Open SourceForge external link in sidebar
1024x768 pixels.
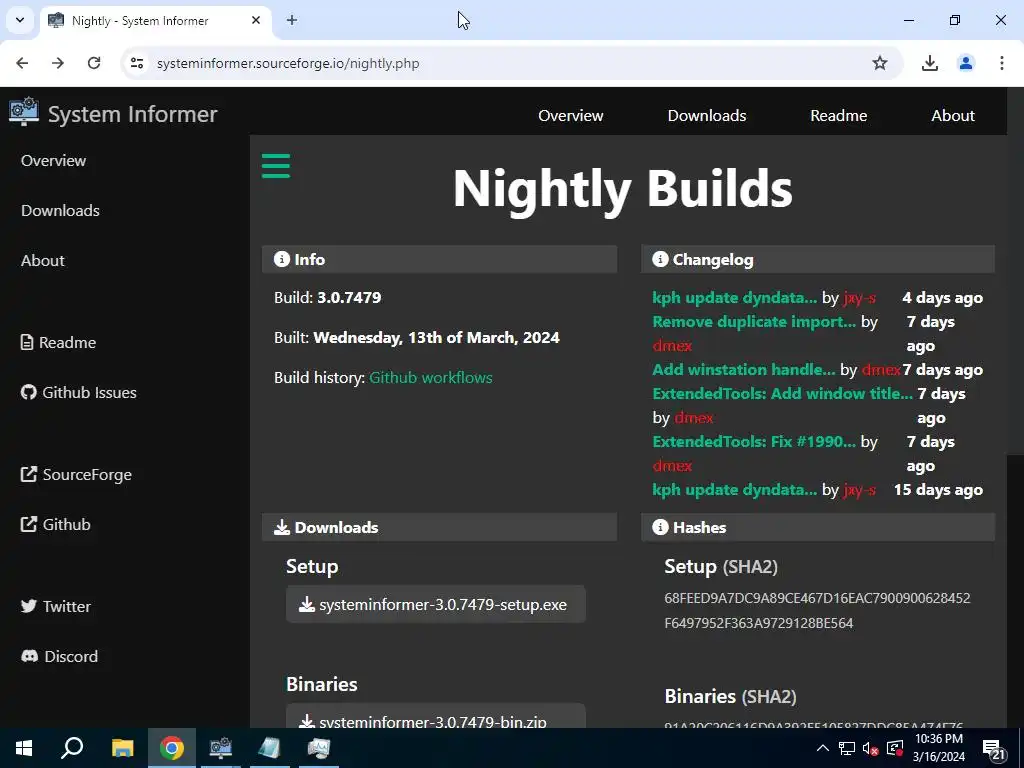(76, 475)
